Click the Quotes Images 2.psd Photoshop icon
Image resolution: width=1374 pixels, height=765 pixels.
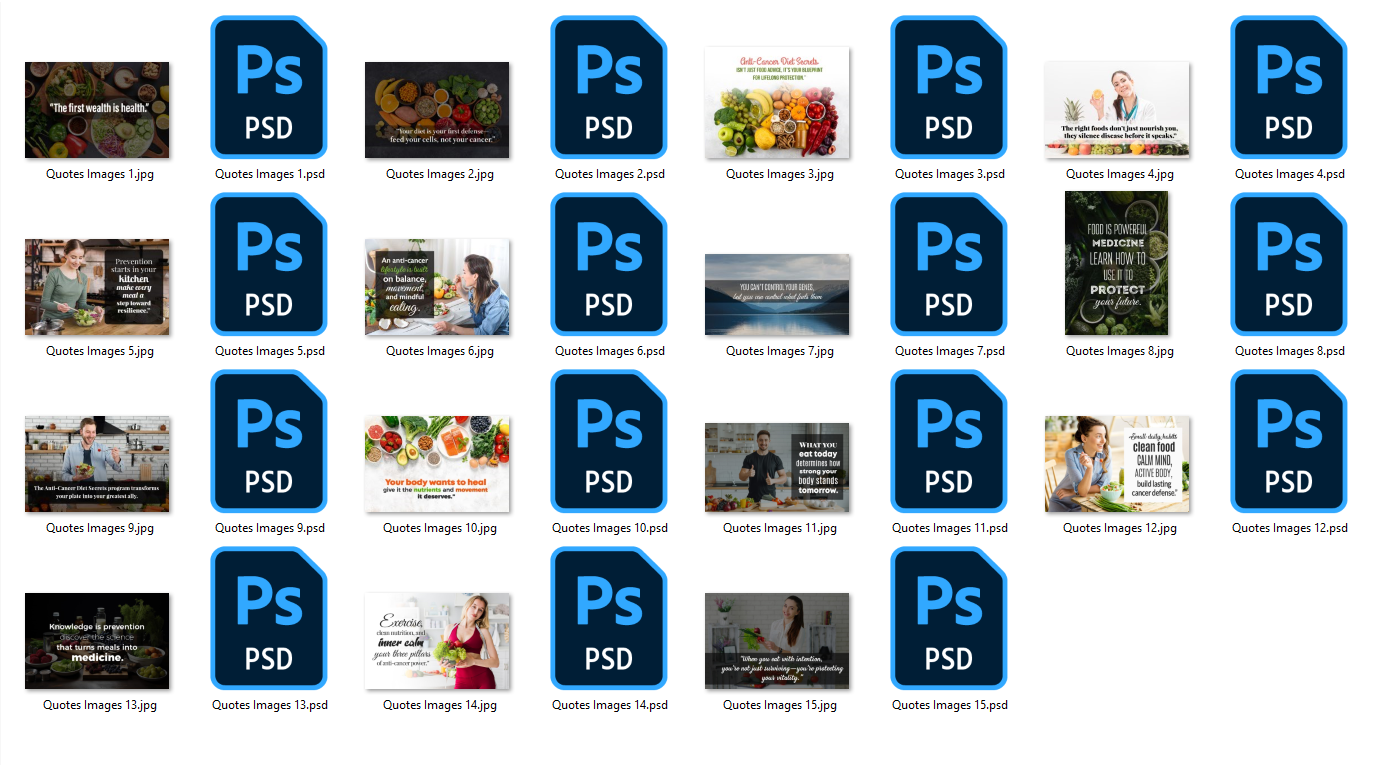click(x=609, y=87)
